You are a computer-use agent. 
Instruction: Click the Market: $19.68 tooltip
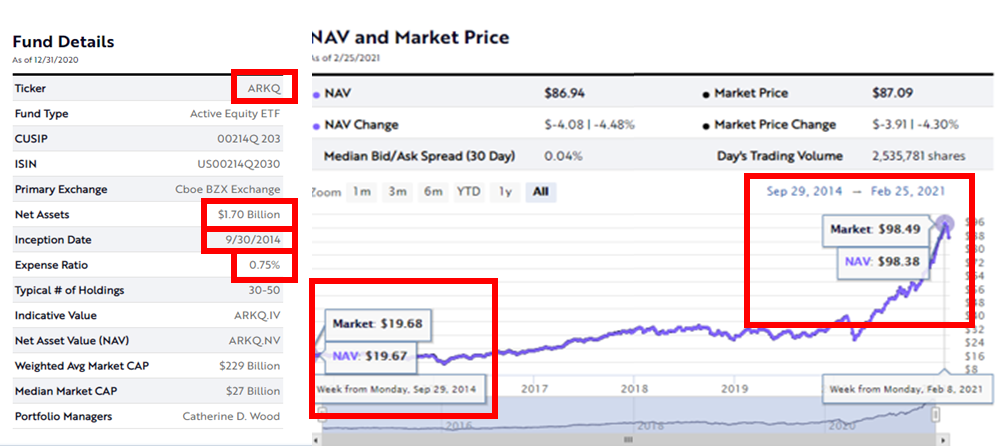click(377, 324)
